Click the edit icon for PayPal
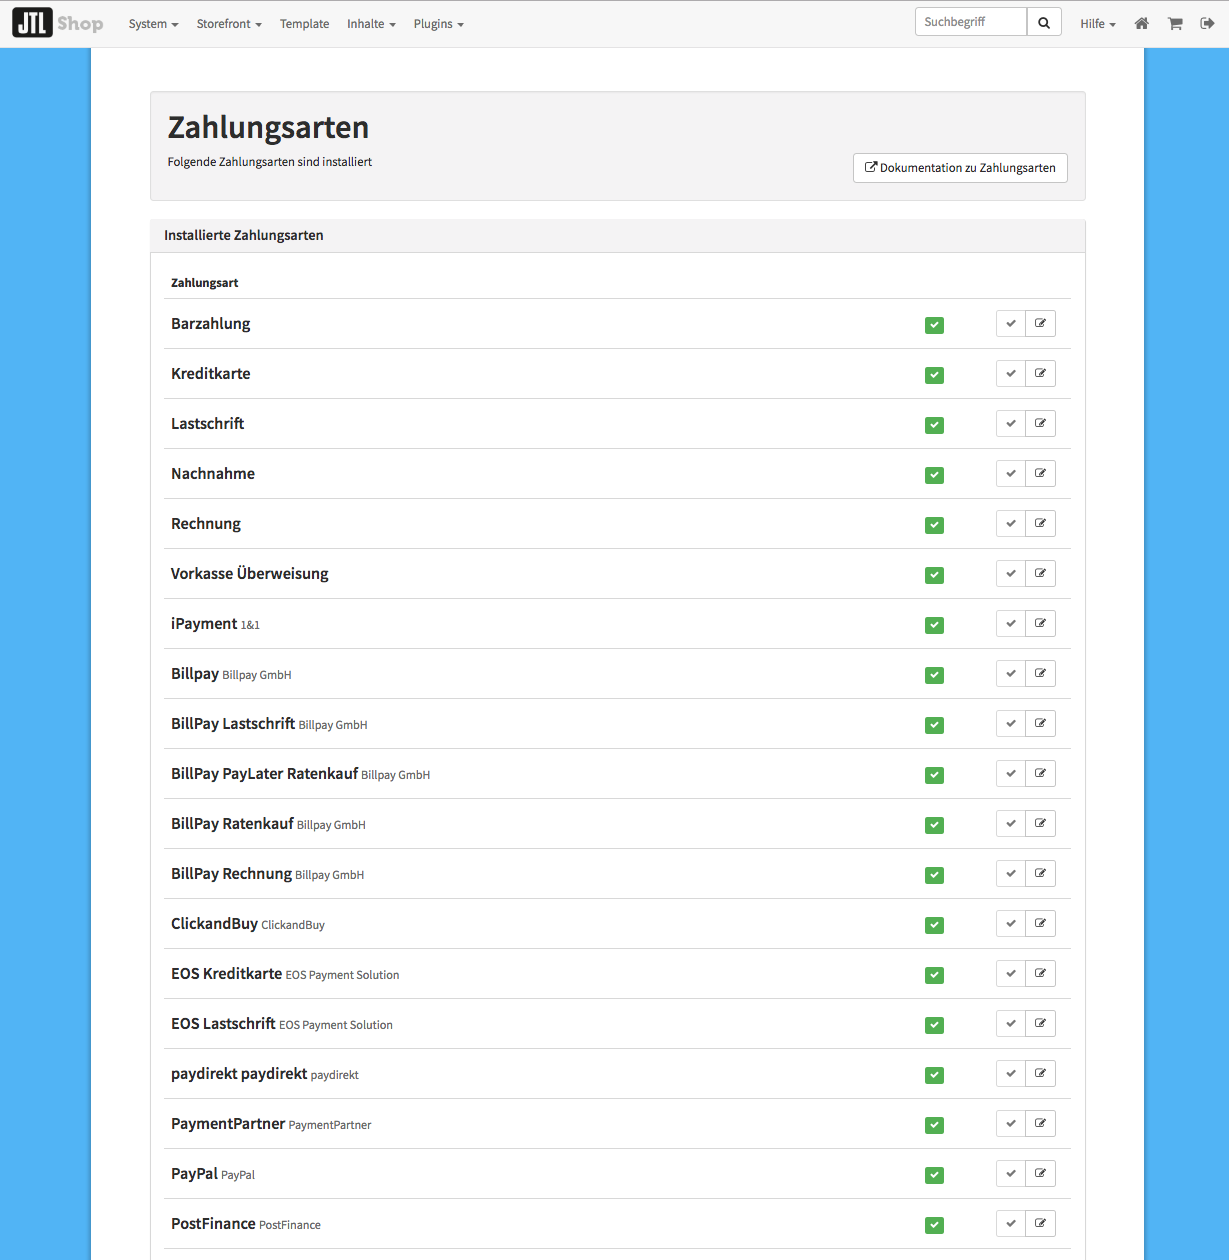Viewport: 1229px width, 1260px height. pos(1040,1174)
